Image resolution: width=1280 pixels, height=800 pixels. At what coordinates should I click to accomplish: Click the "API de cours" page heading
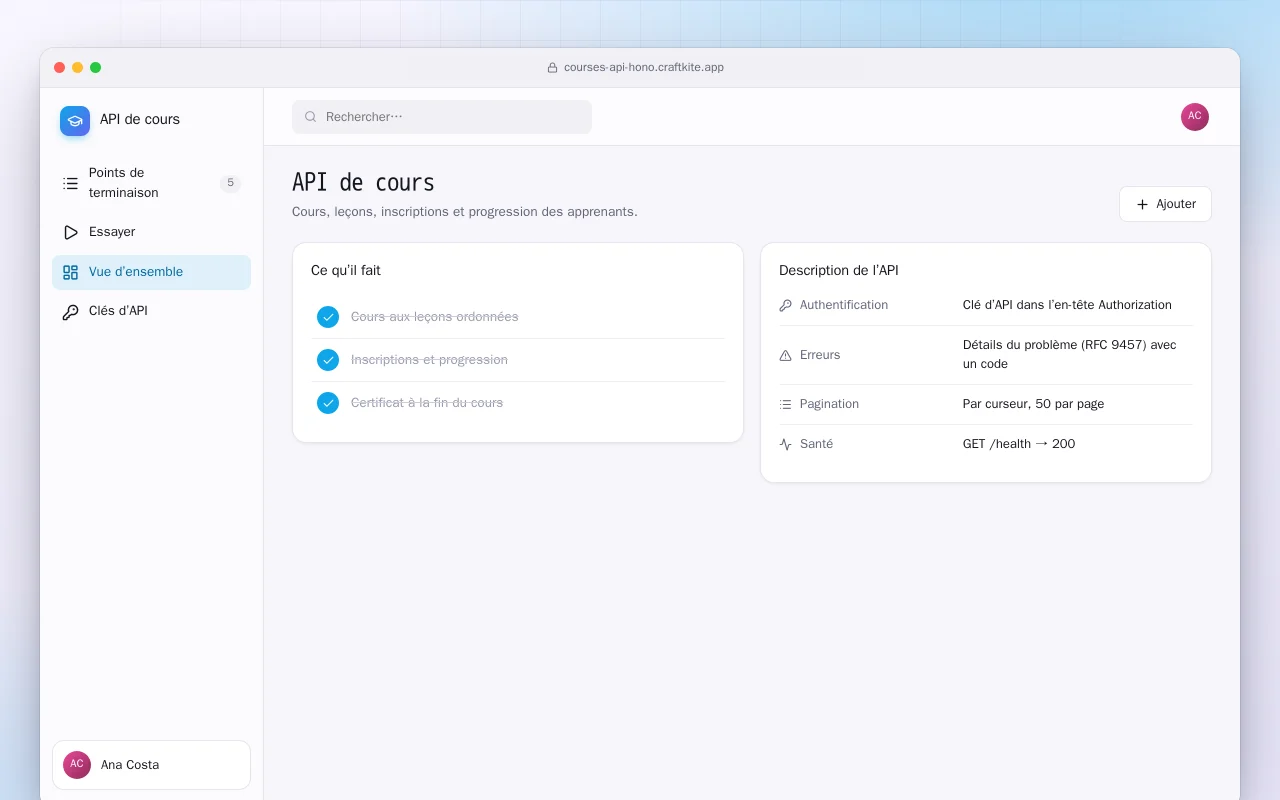[363, 183]
